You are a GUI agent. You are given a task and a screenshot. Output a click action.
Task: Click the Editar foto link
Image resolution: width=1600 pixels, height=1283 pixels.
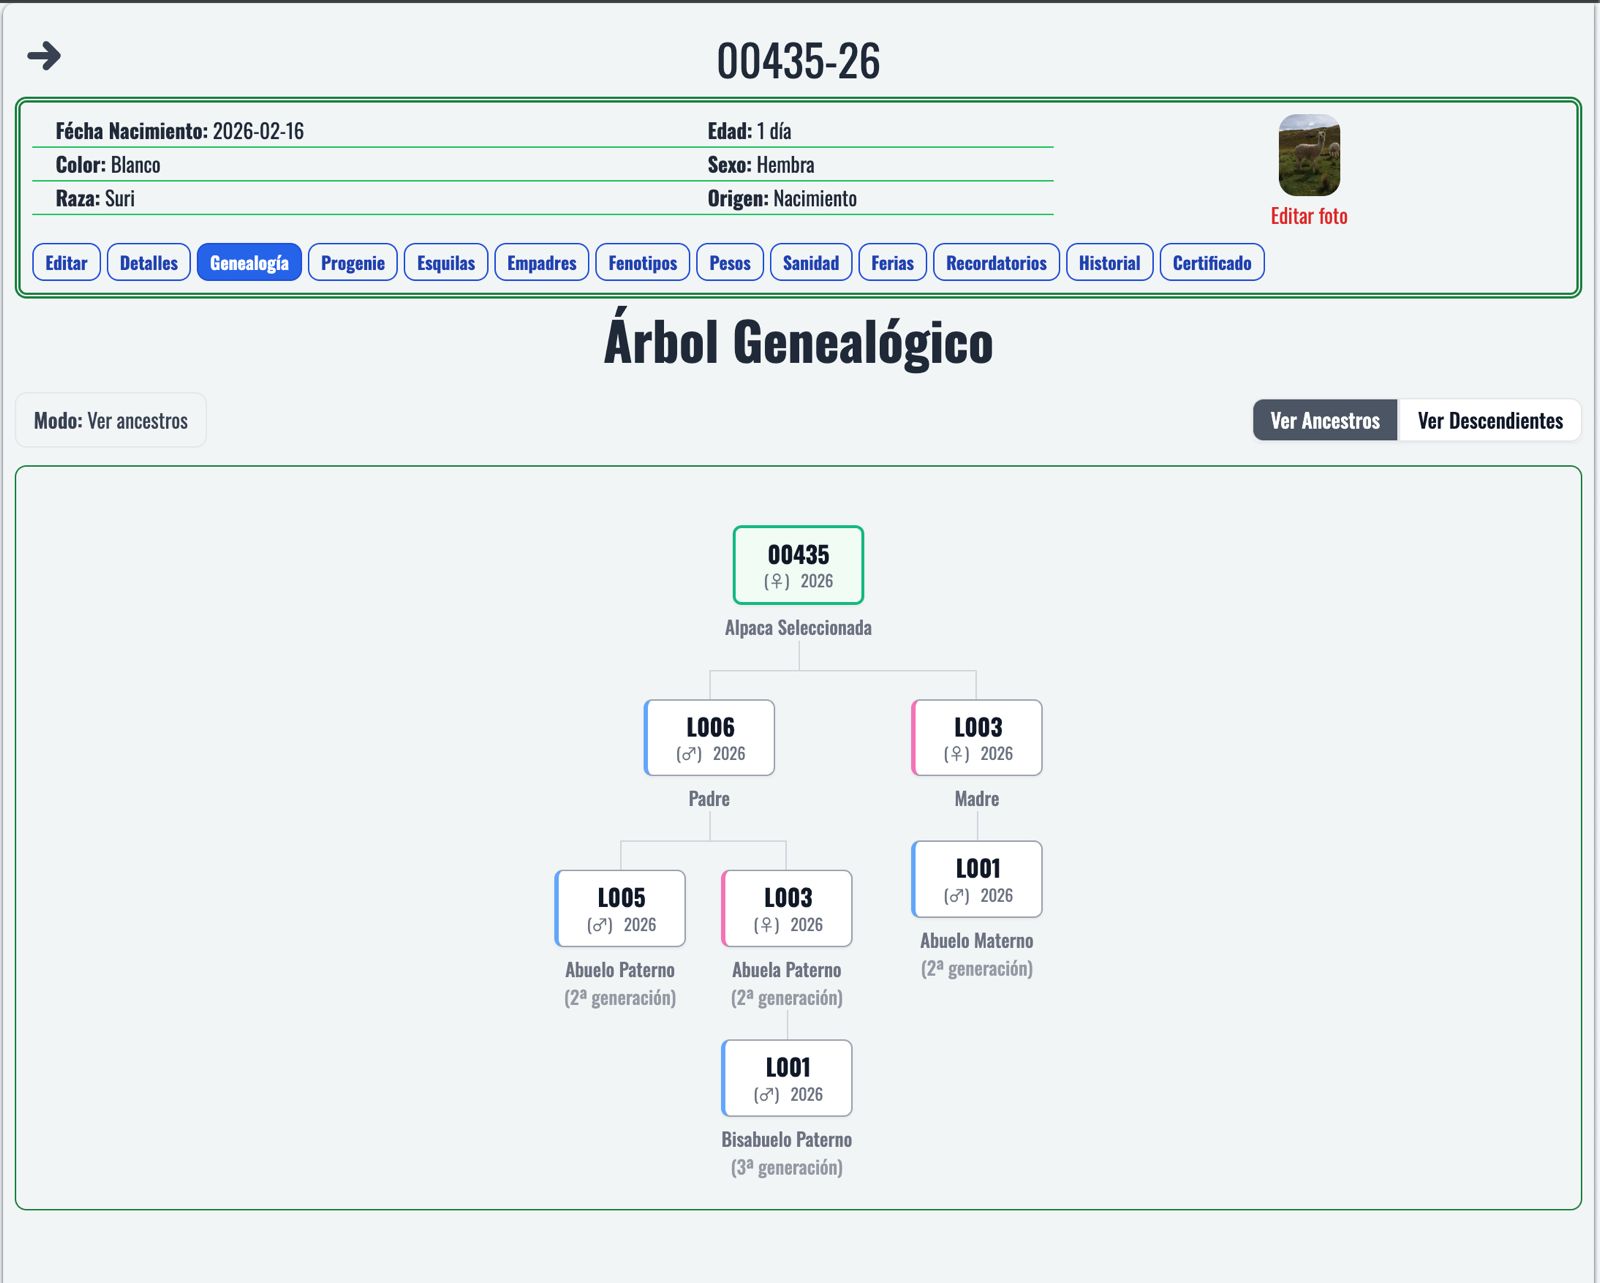(1308, 216)
